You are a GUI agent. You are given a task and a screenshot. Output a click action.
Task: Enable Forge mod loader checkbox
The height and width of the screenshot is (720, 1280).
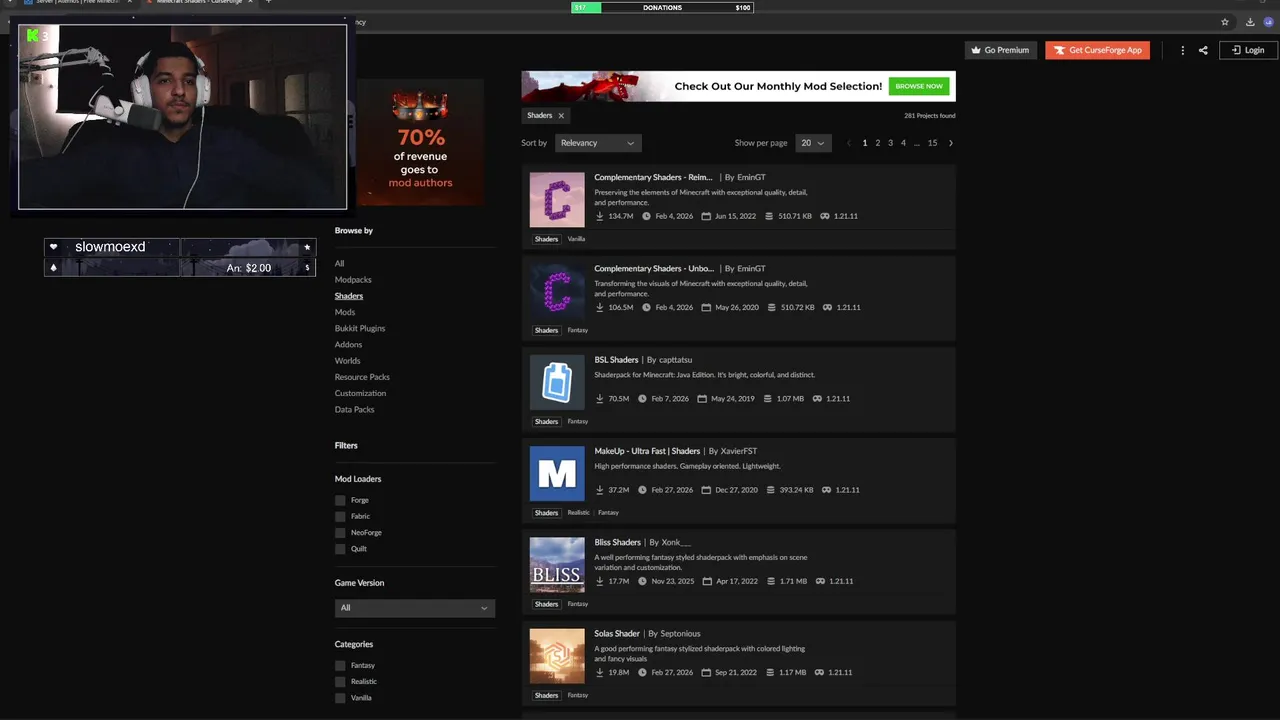point(340,500)
